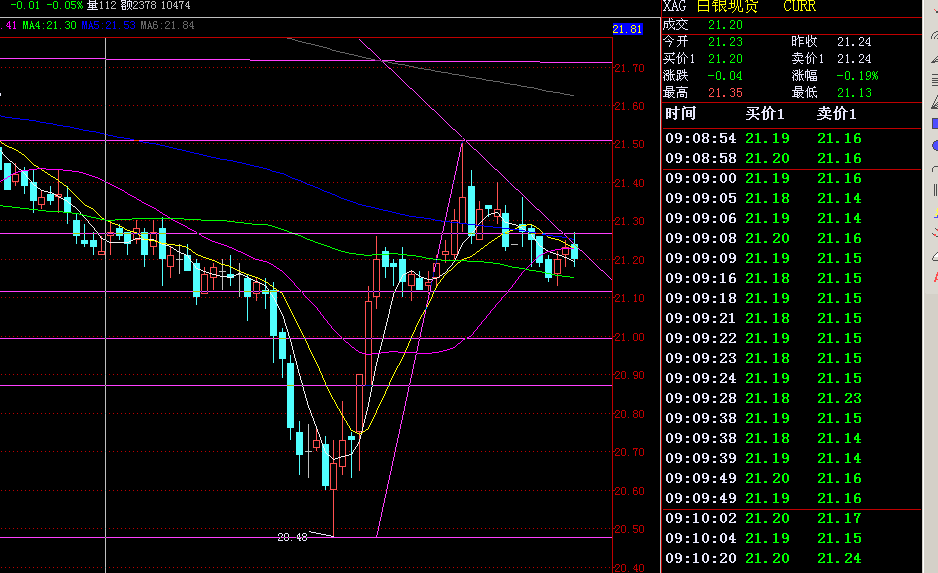This screenshot has height=573, width=938.
Task: Select the 涨跌 change value -0.04
Action: tap(724, 76)
